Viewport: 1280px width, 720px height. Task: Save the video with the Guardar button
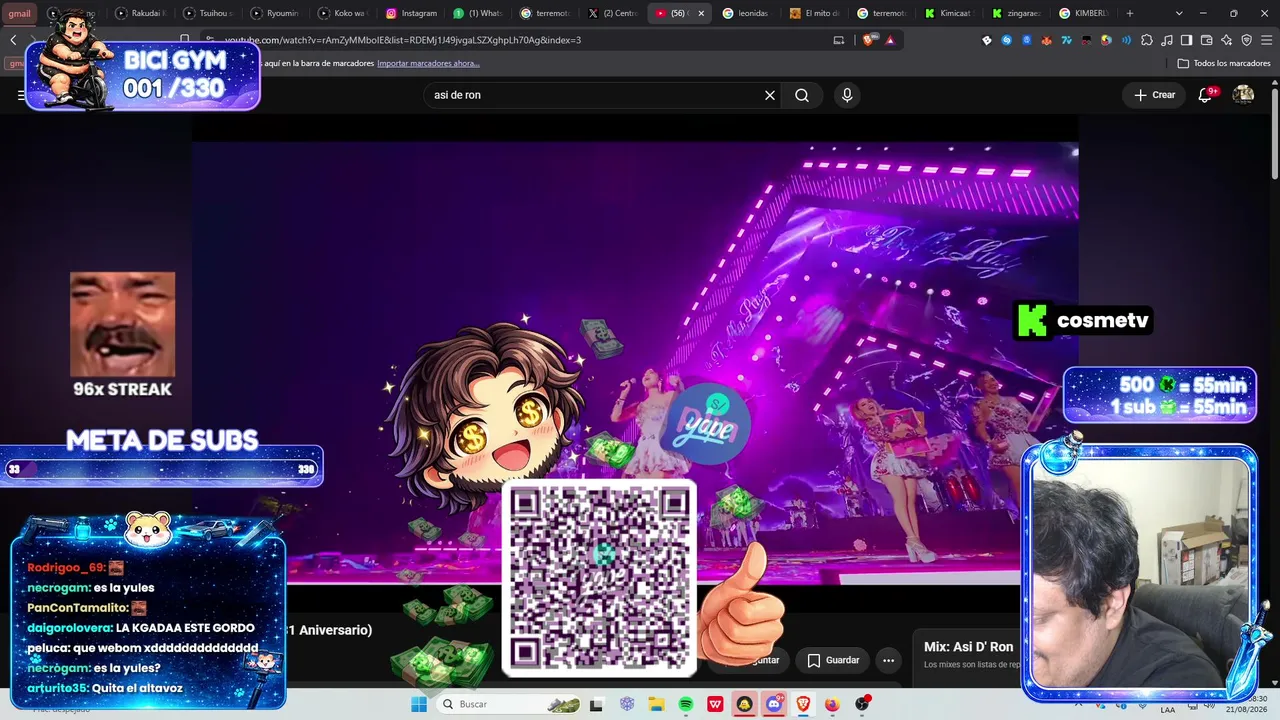(833, 660)
